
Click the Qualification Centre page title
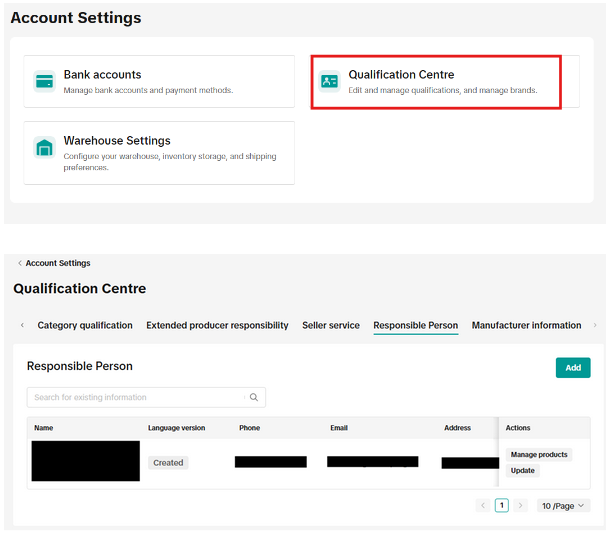pos(80,288)
